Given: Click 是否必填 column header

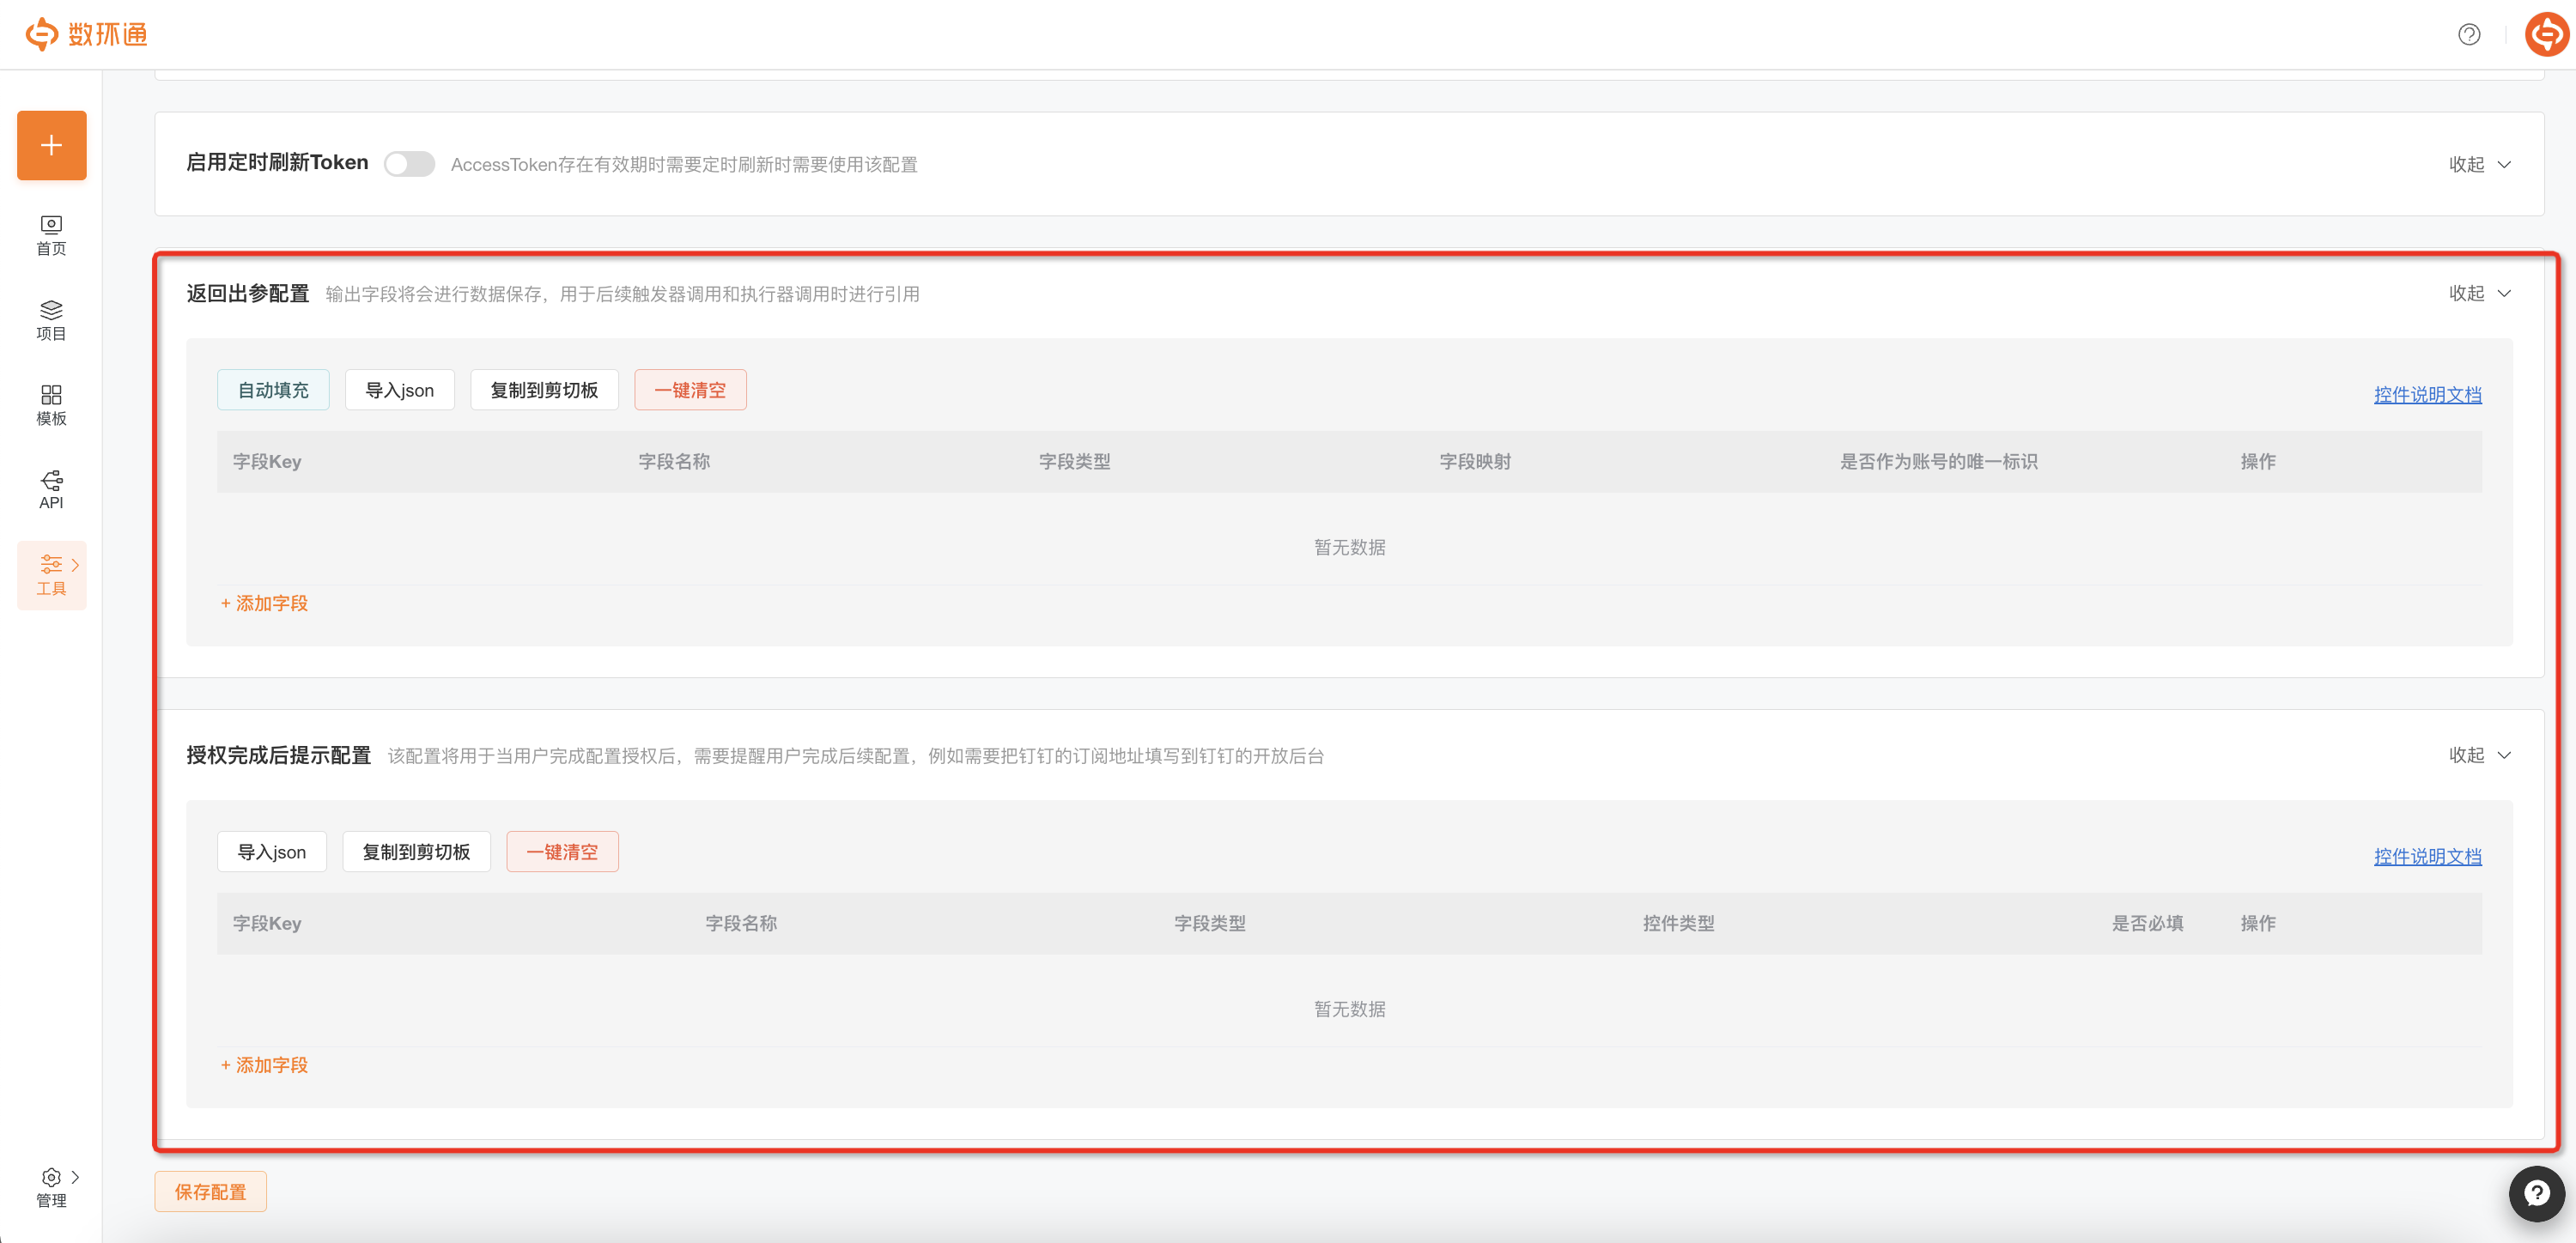Looking at the screenshot, I should pyautogui.click(x=2147, y=924).
